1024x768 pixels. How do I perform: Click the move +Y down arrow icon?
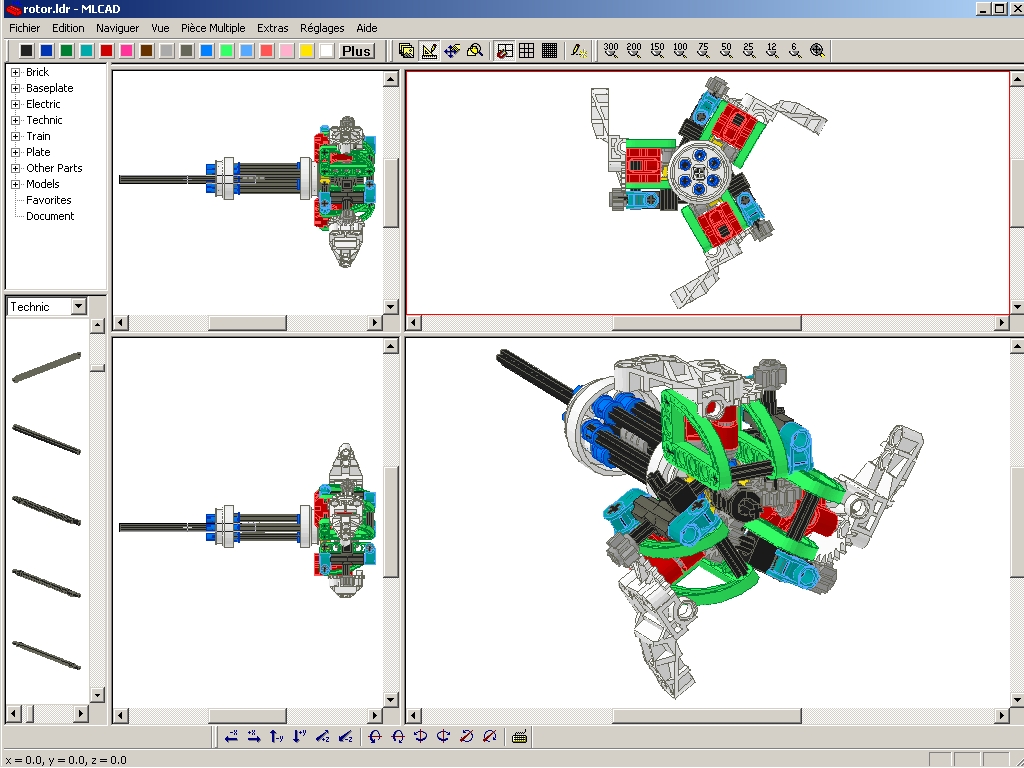(x=299, y=737)
